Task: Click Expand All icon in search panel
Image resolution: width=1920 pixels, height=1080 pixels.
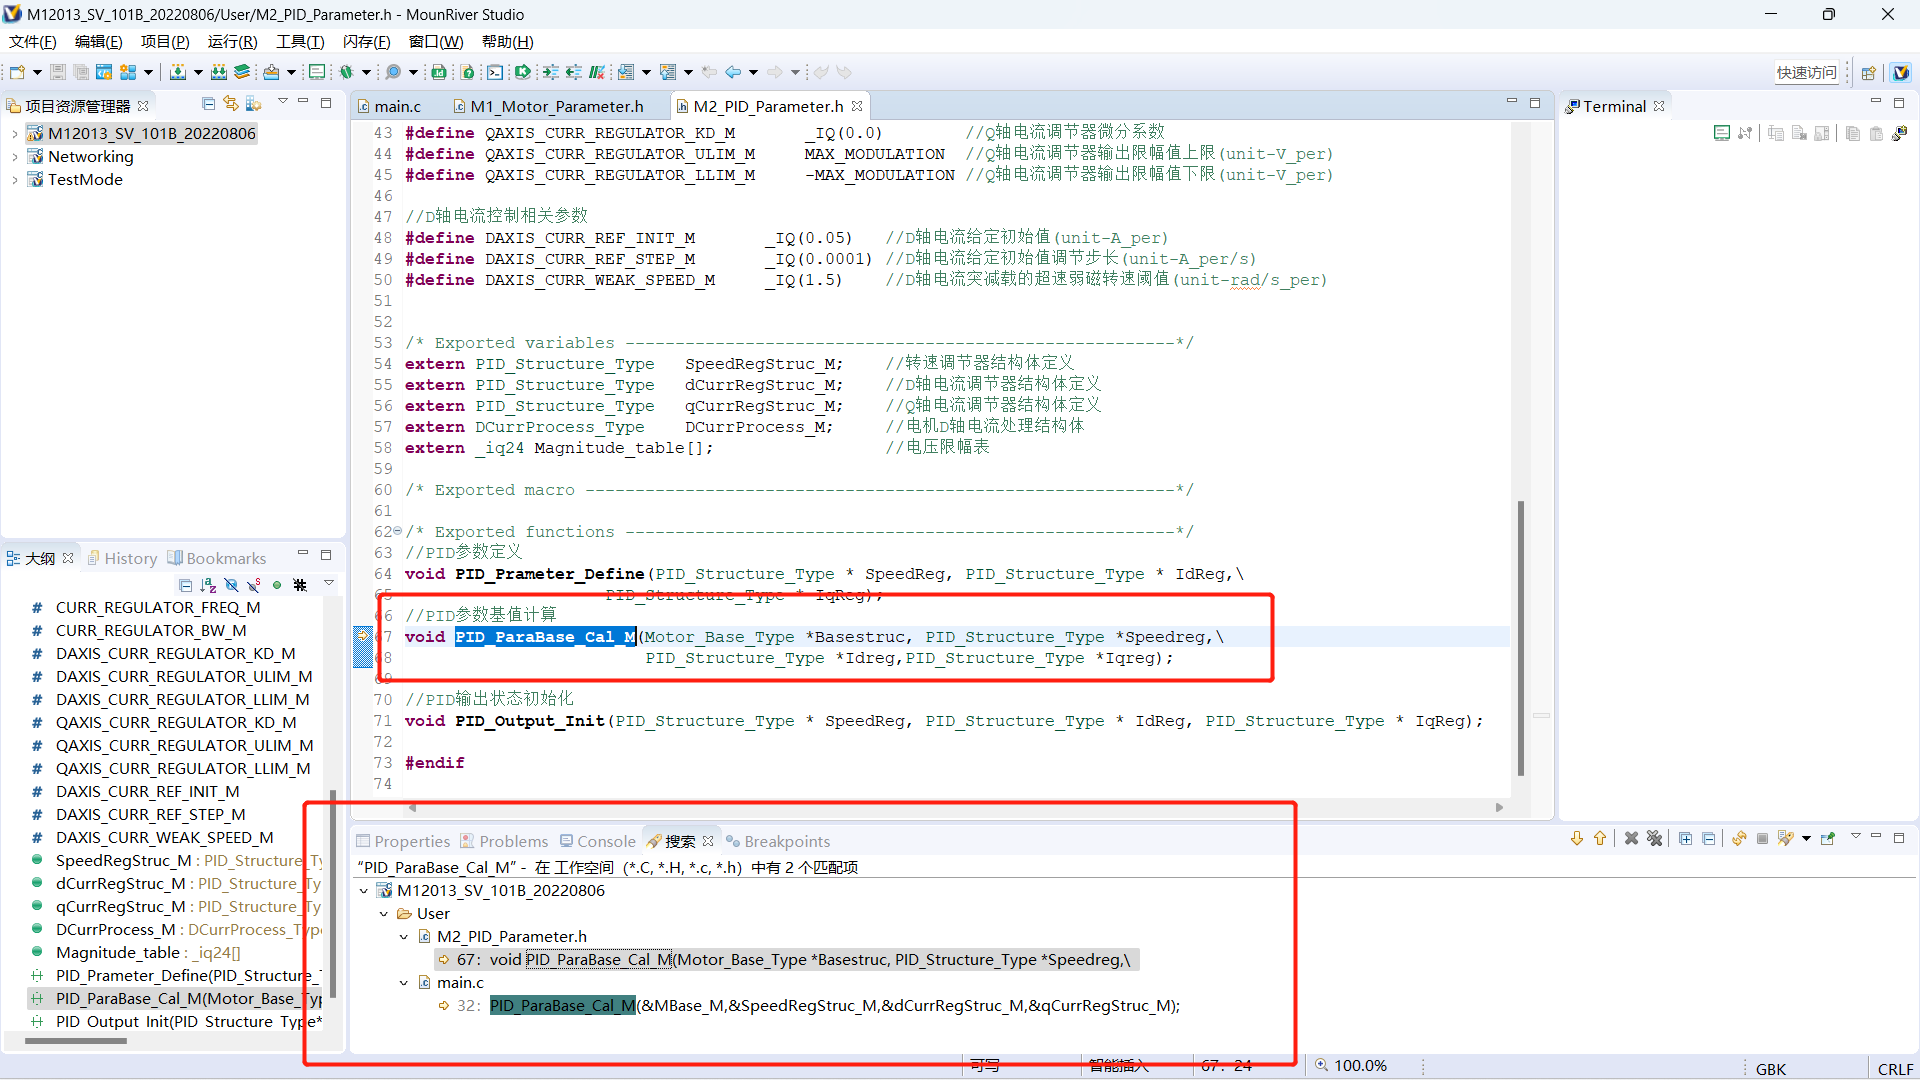Action: (1685, 839)
